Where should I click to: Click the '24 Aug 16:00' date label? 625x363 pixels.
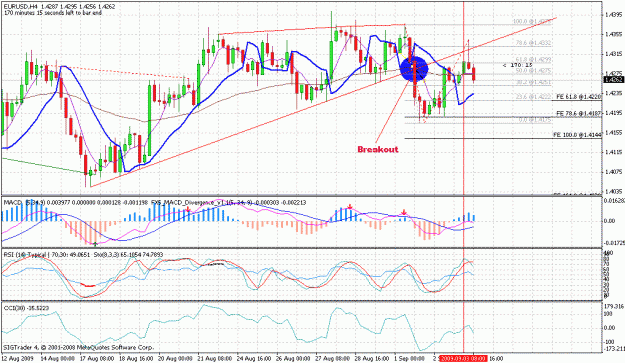click(x=254, y=359)
